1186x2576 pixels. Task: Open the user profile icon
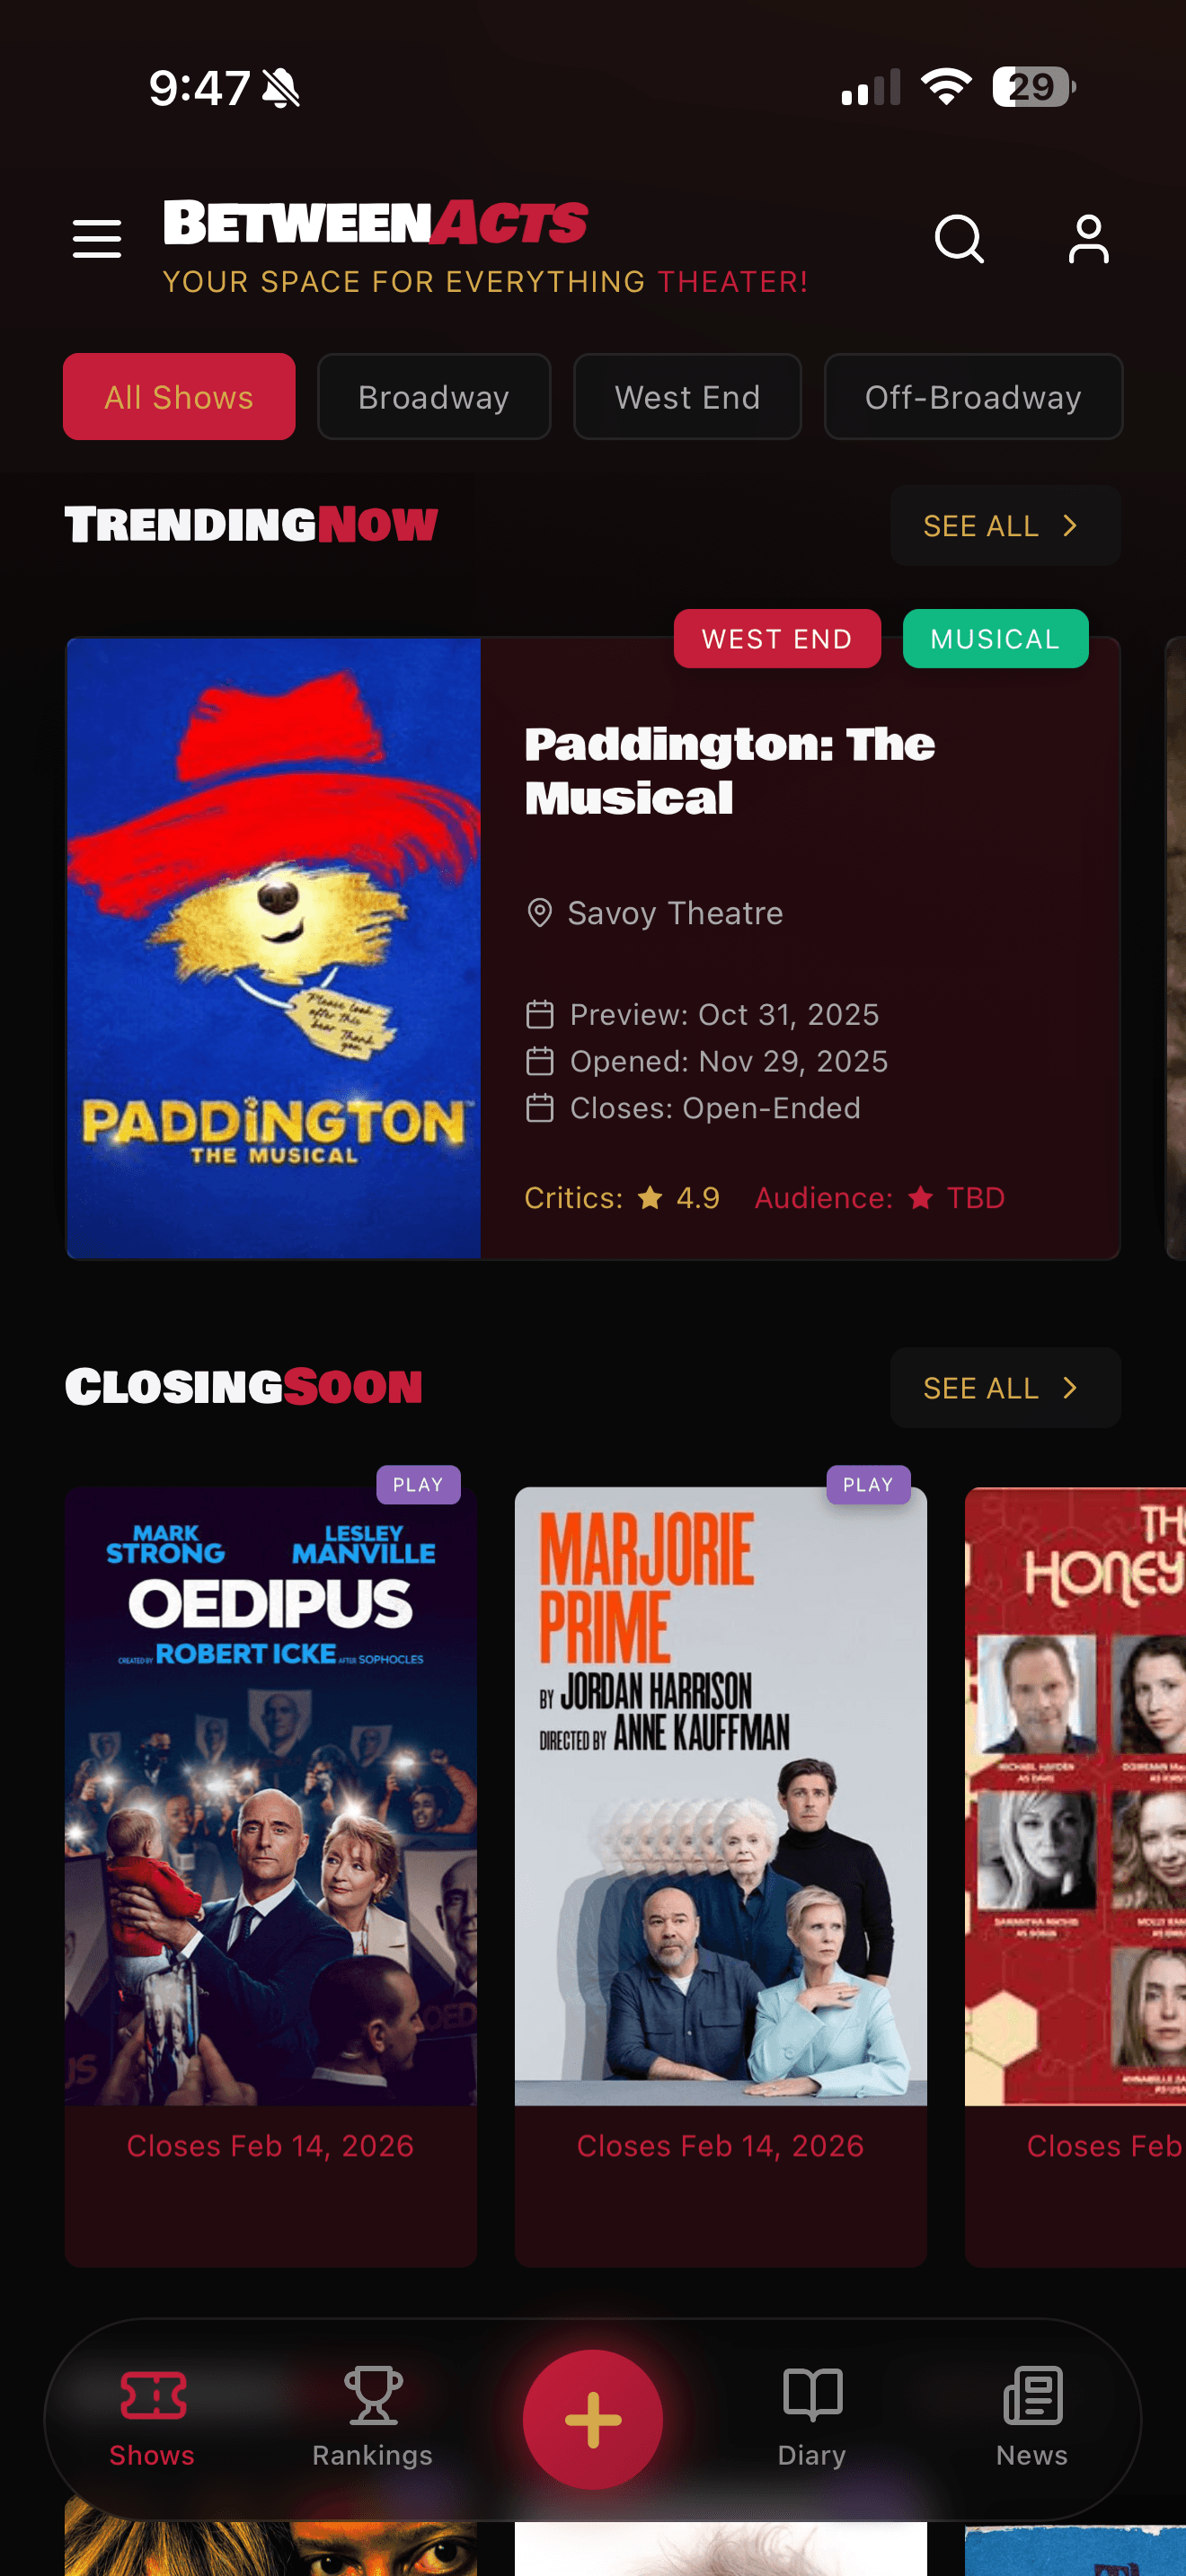click(x=1088, y=239)
